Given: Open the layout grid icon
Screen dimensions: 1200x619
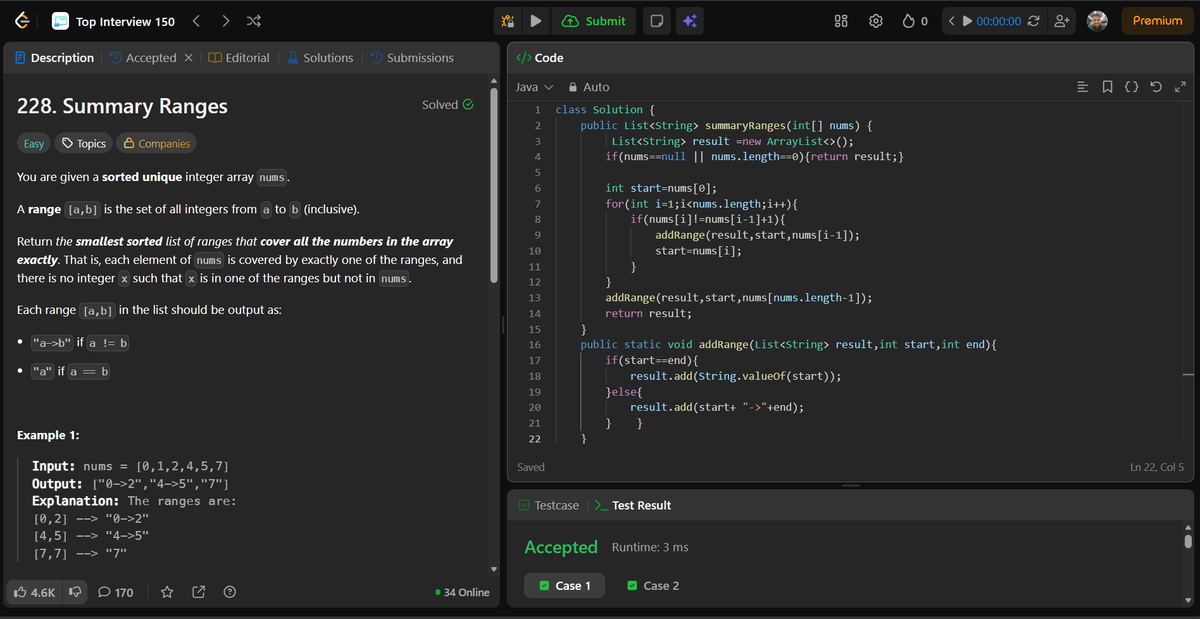Looking at the screenshot, I should 843,21.
